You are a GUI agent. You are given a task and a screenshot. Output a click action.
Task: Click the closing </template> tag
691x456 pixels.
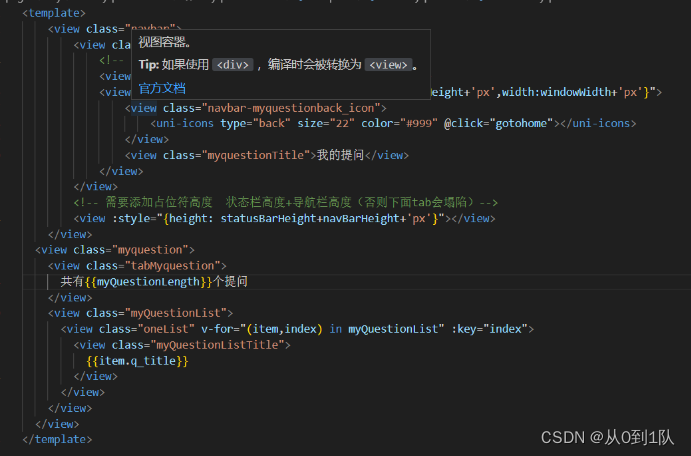point(57,439)
